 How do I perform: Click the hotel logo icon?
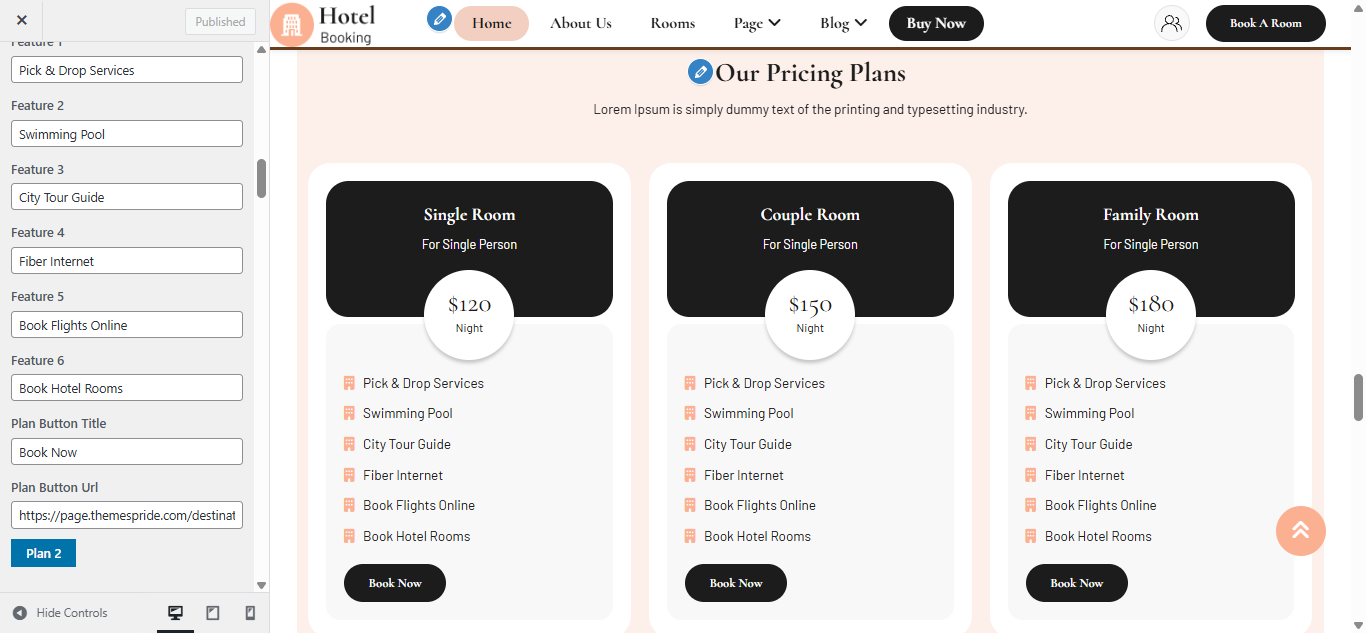coord(292,25)
